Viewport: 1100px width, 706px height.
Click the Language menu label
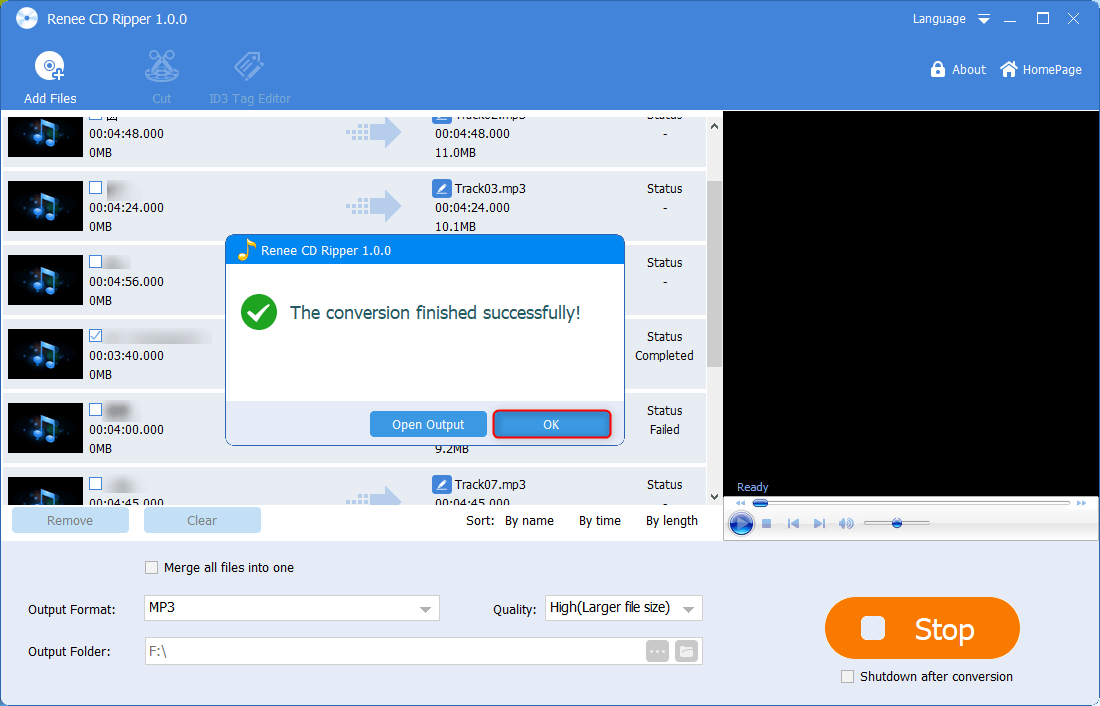939,19
